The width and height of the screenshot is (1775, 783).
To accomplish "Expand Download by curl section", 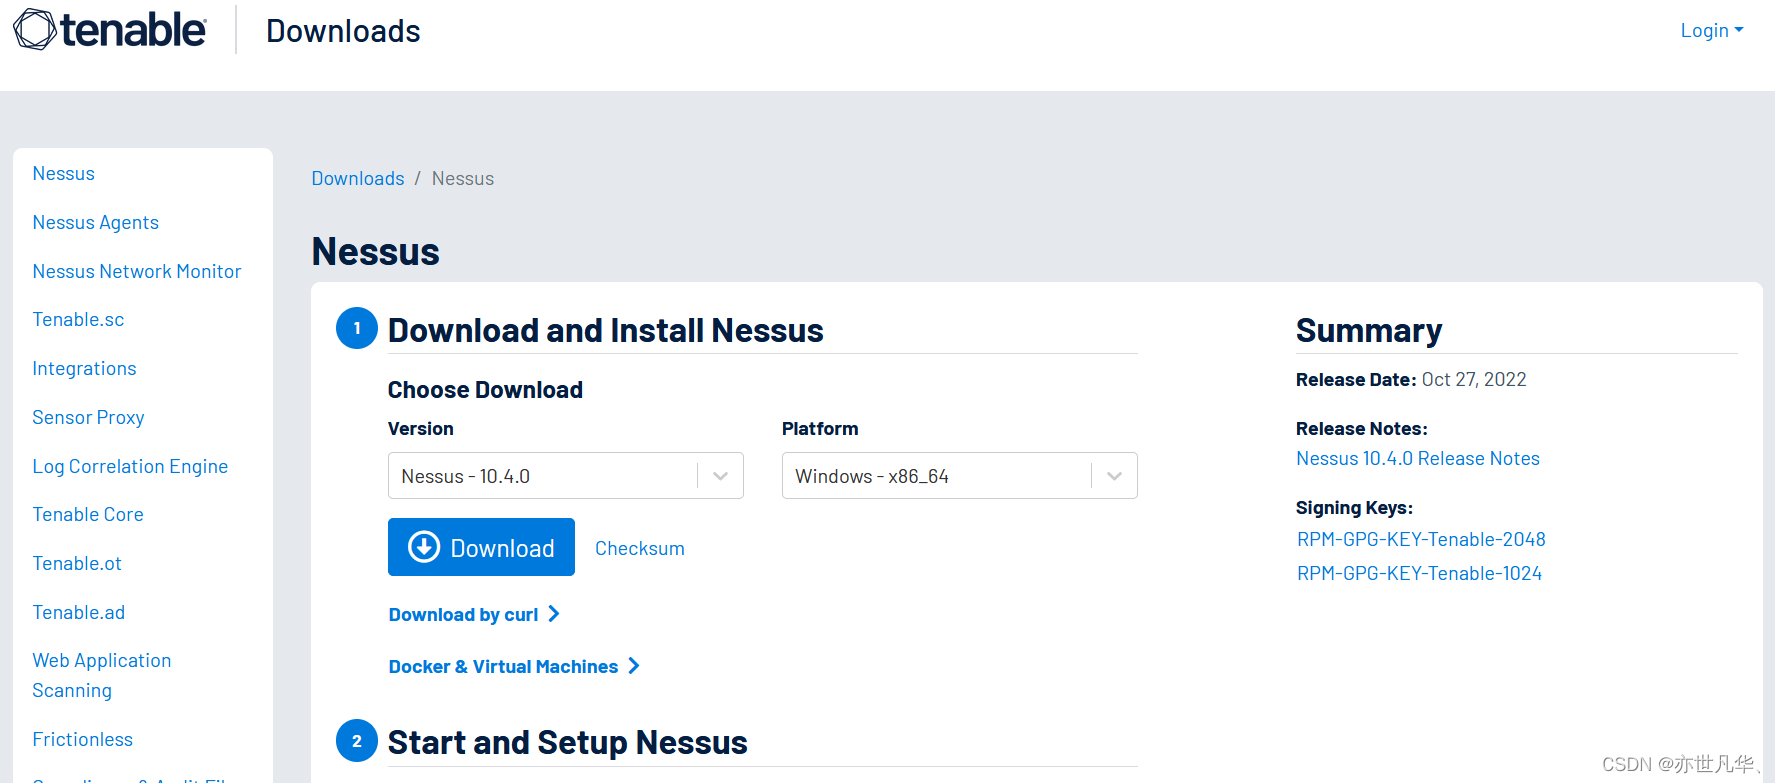I will click(x=474, y=615).
